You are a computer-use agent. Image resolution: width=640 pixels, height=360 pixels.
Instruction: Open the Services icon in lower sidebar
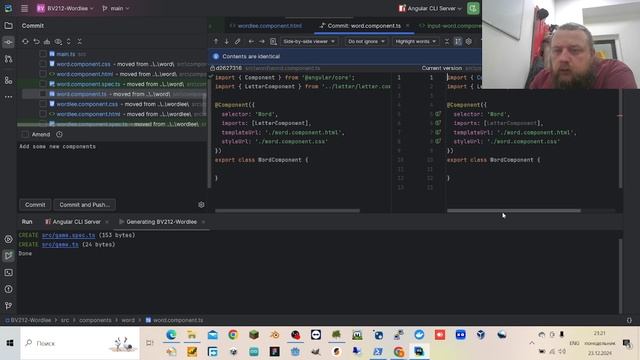8,239
